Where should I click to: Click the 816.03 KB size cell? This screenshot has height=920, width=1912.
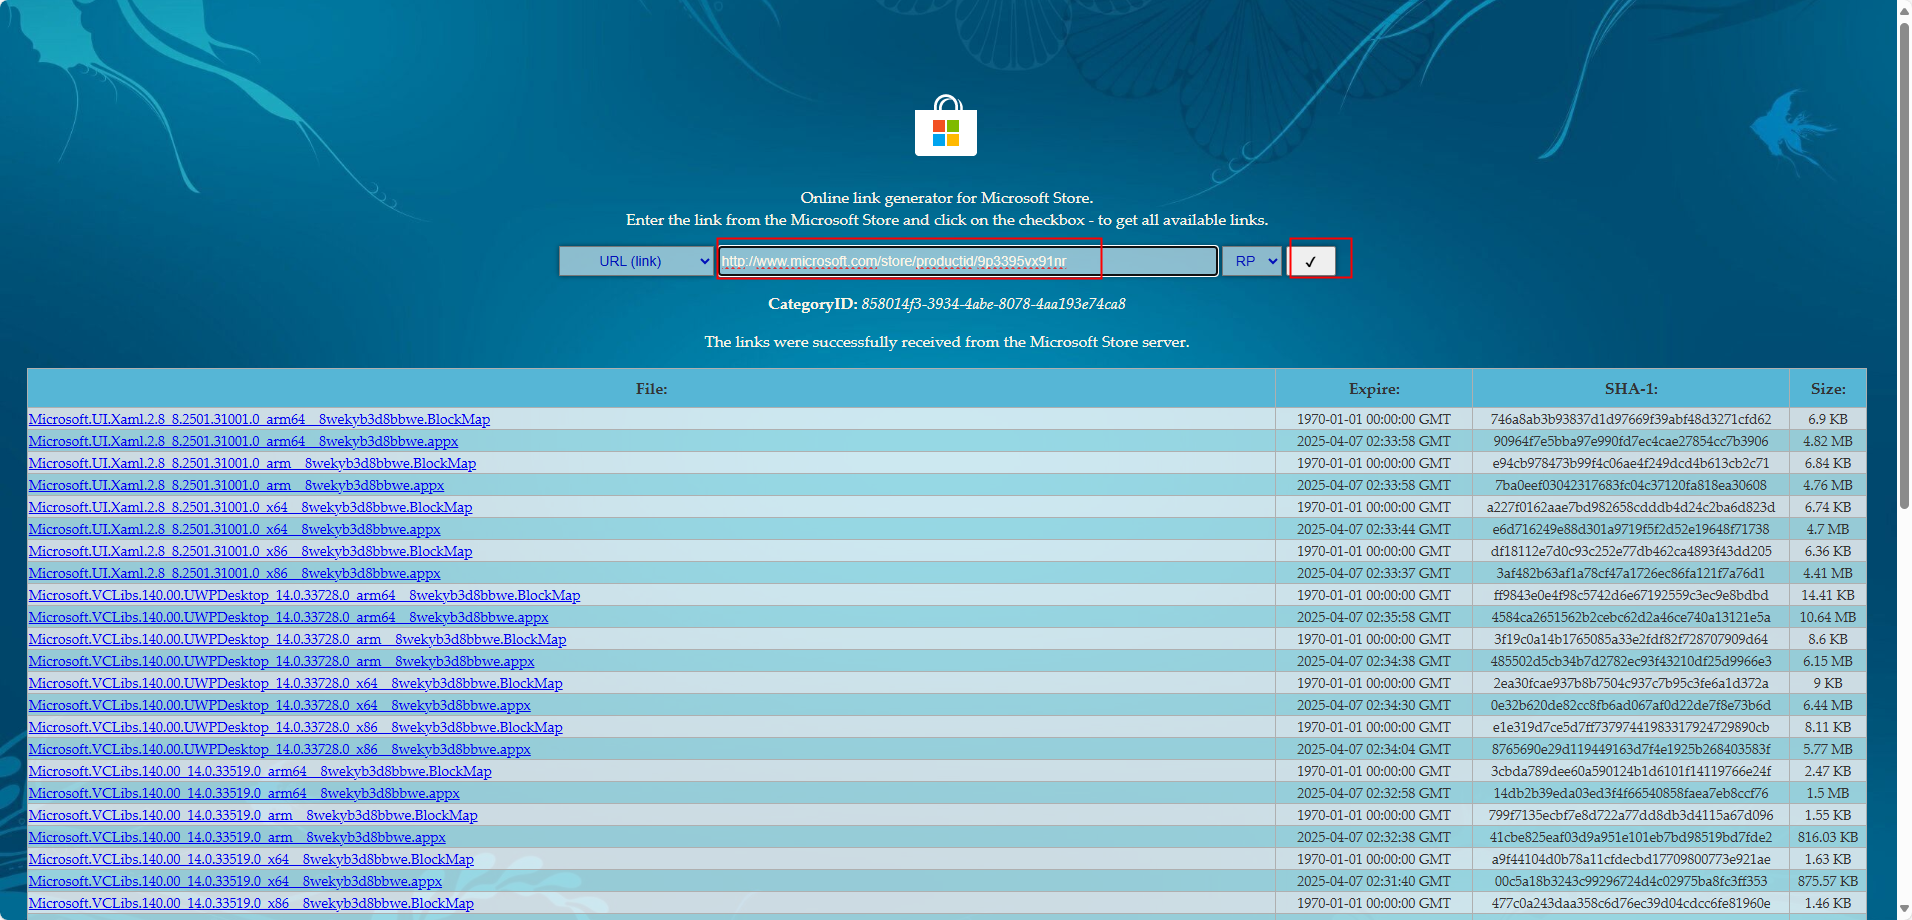[1828, 837]
